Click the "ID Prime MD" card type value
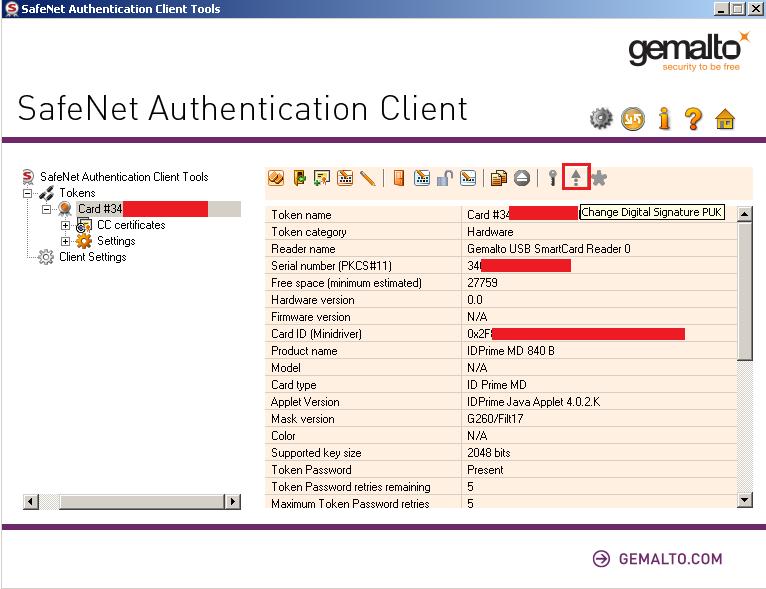This screenshot has height=589, width=766. coord(497,385)
